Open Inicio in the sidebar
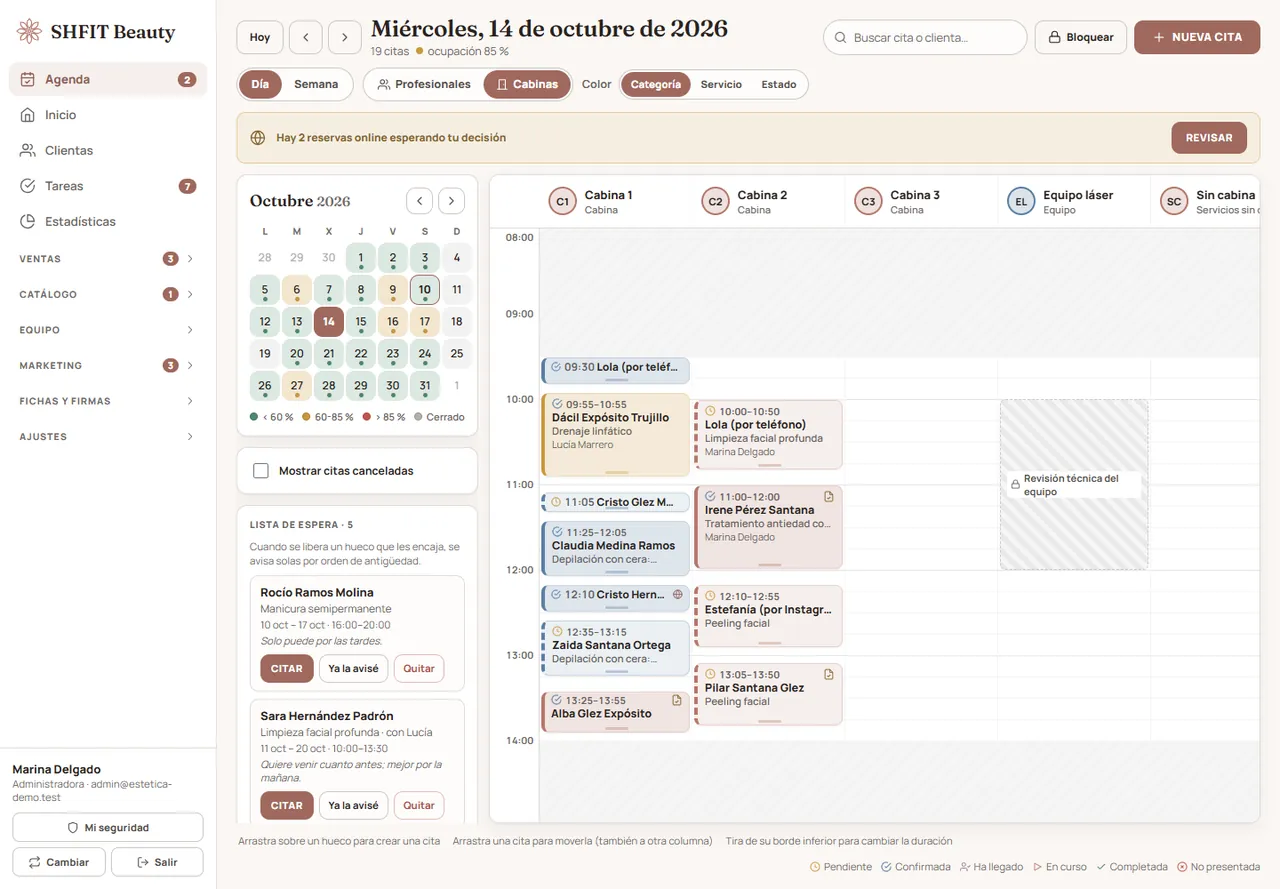 [108, 115]
